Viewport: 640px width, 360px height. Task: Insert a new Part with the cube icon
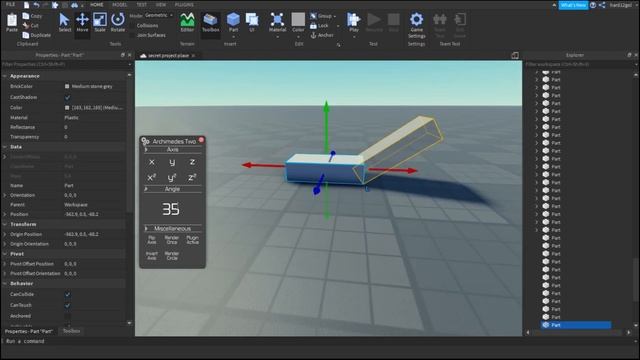233,19
